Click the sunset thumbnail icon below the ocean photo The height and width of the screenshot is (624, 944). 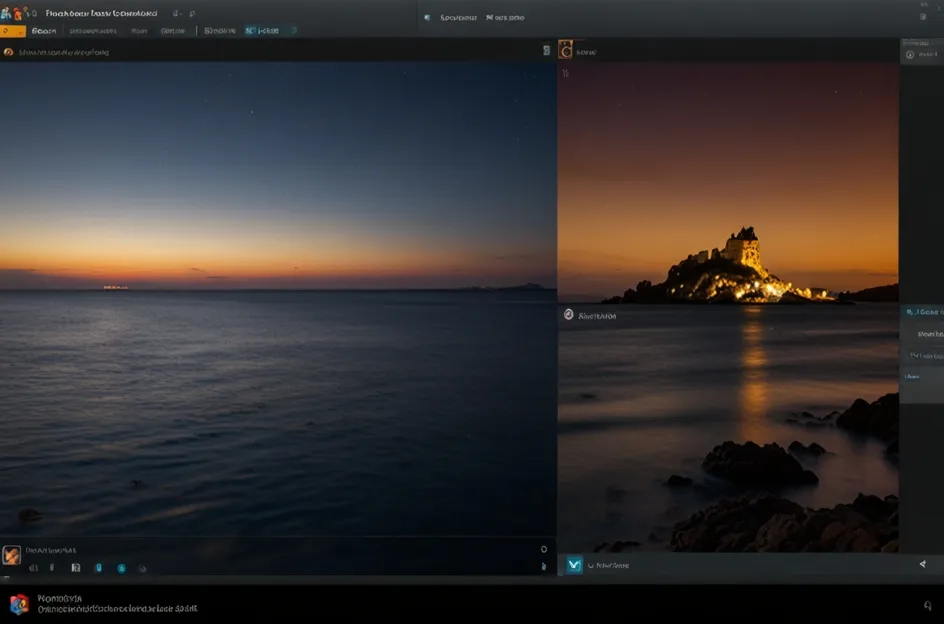(x=12, y=555)
